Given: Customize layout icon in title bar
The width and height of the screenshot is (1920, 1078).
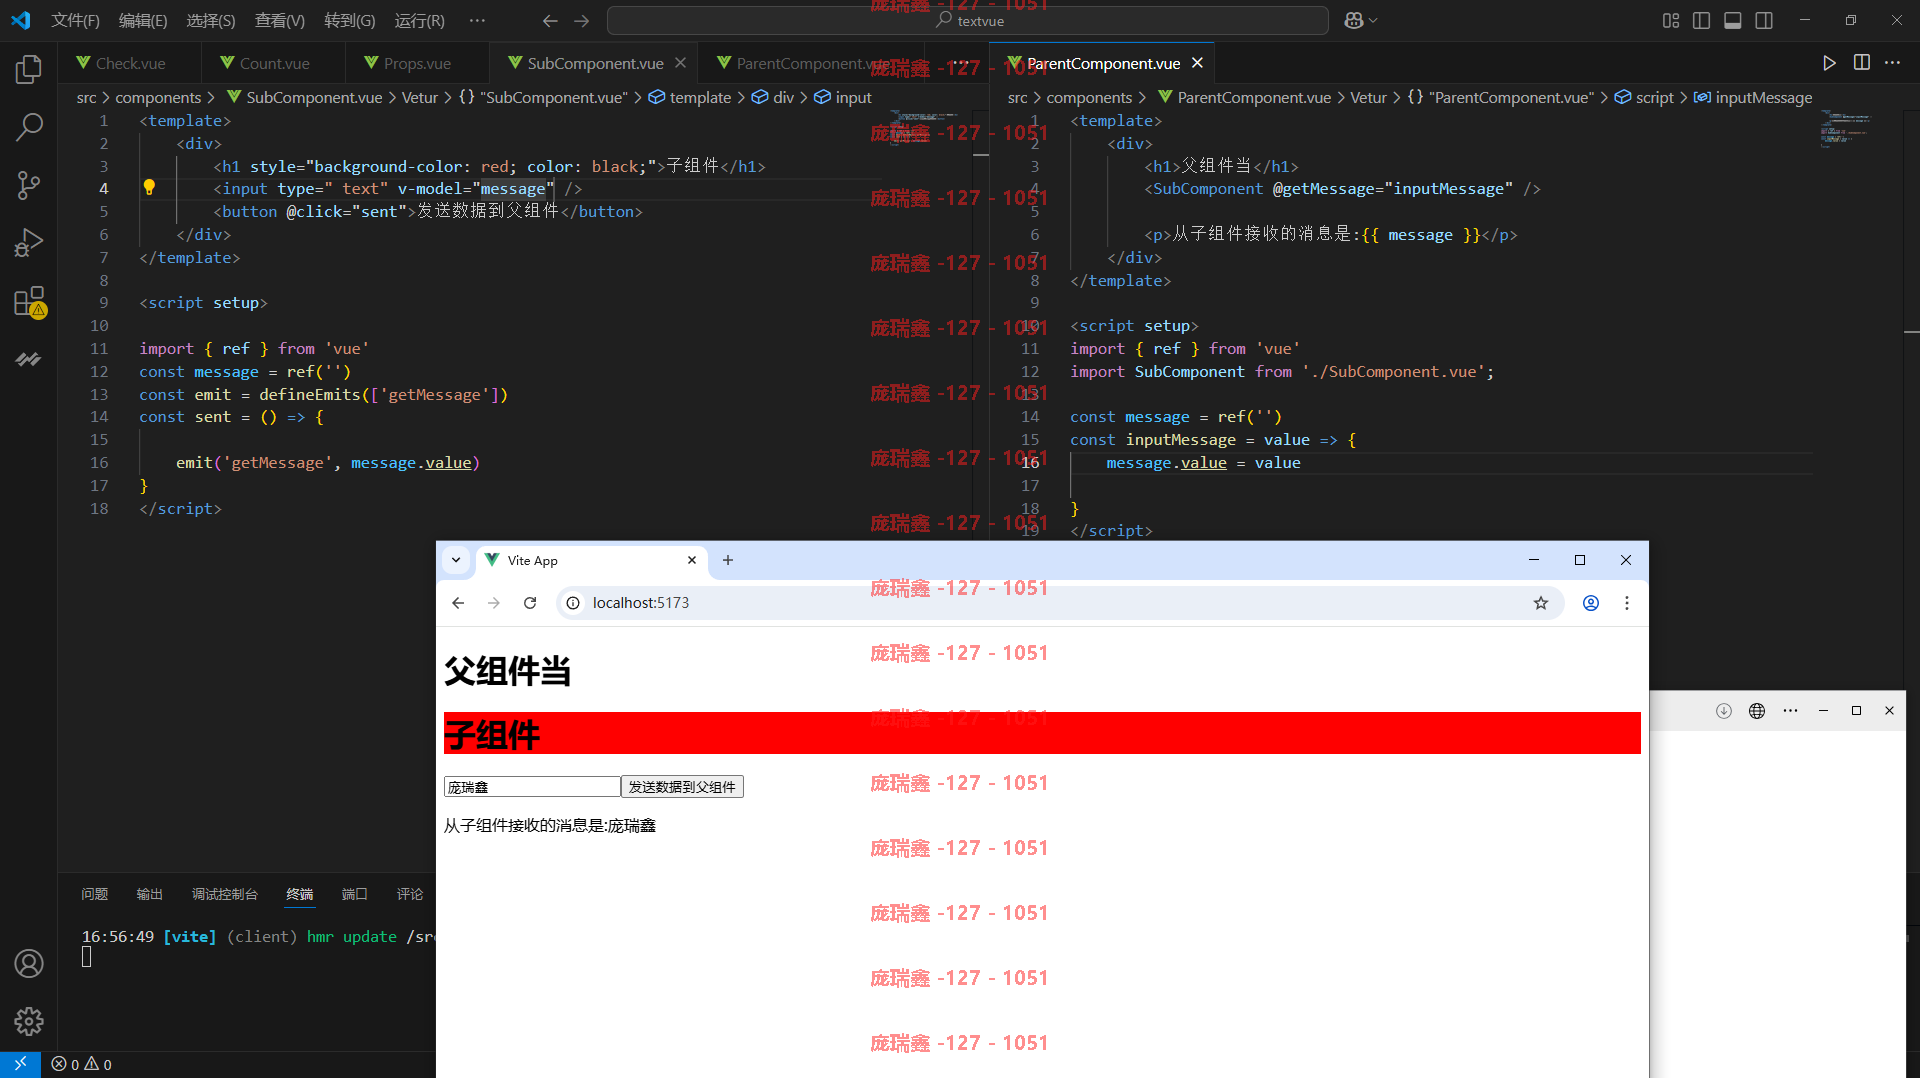Looking at the screenshot, I should 1671,20.
